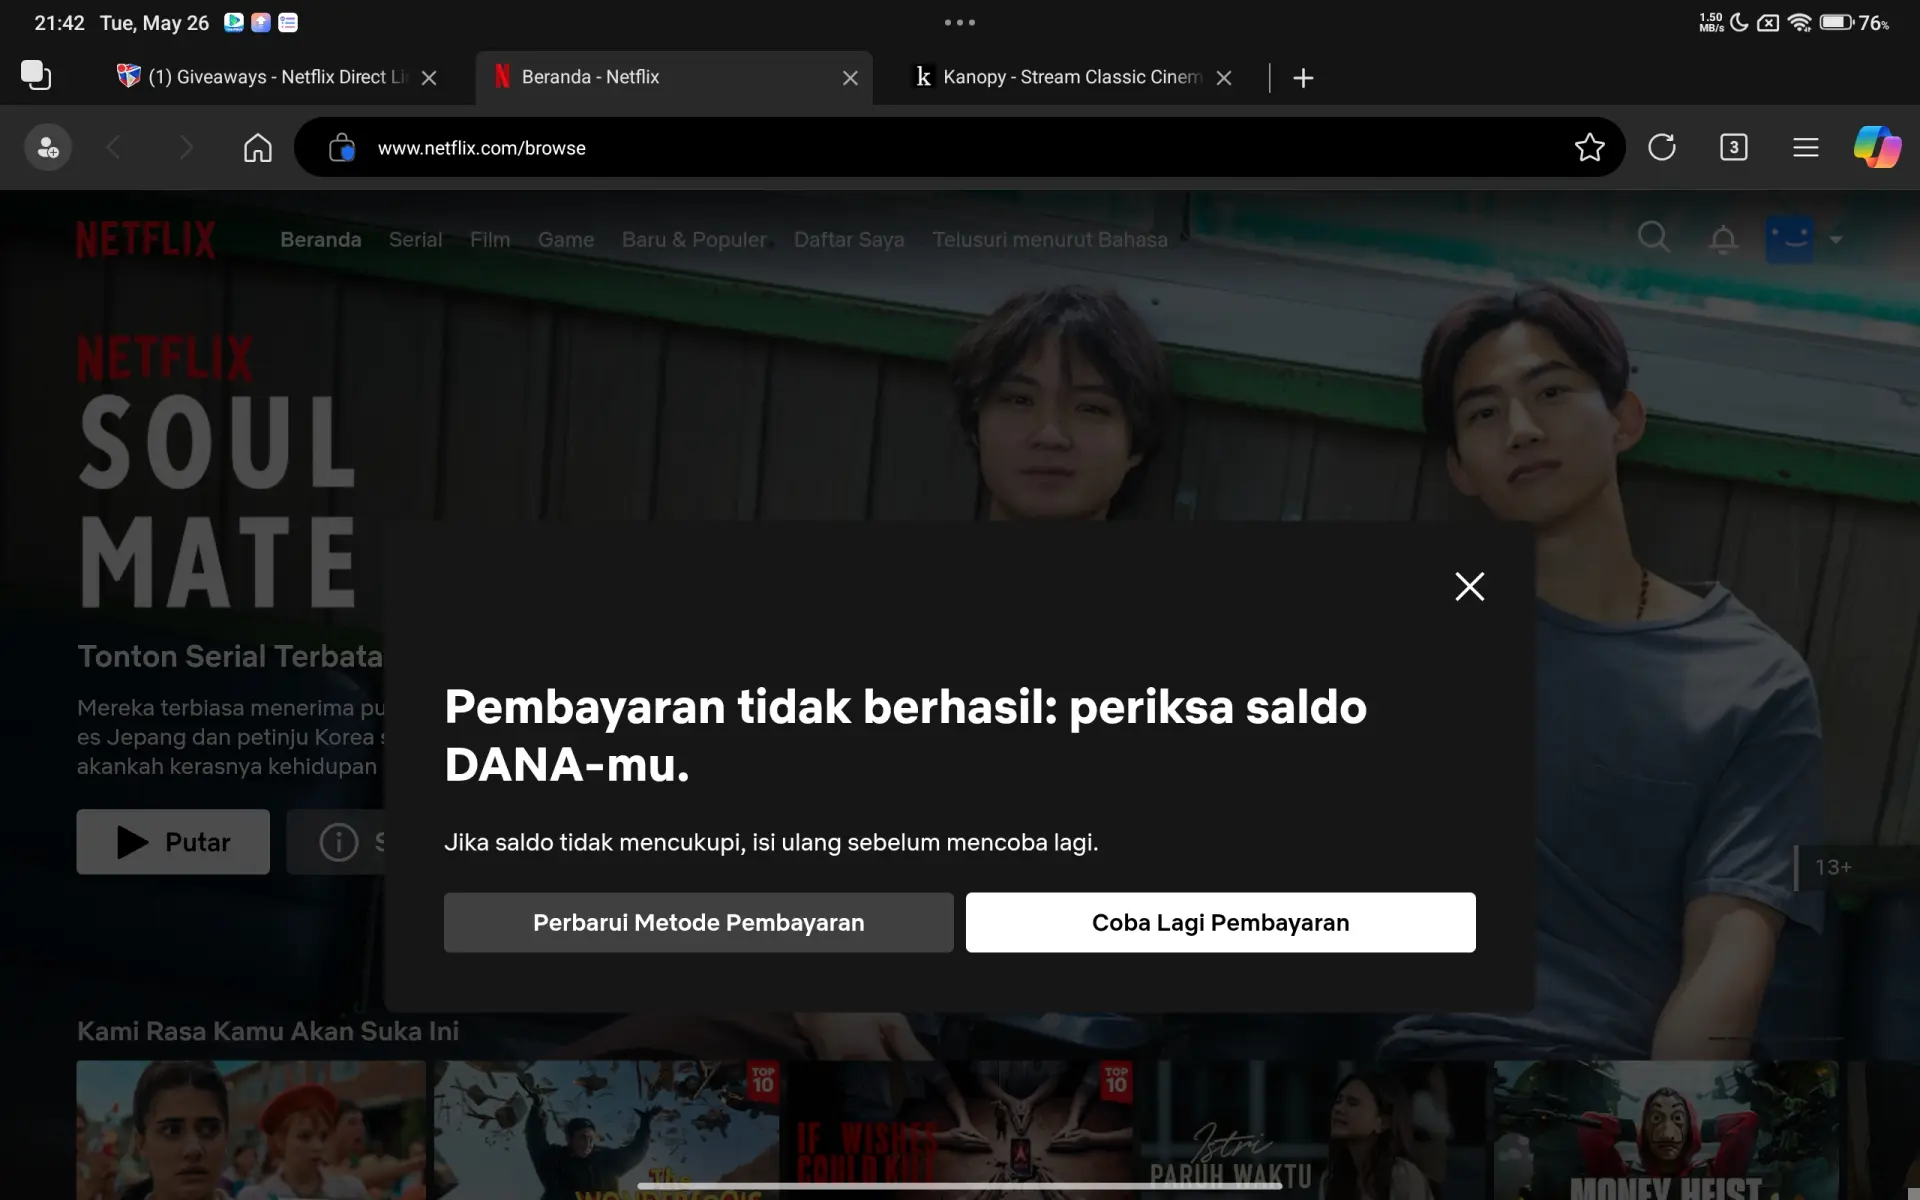Click the site info shopping bag icon

tap(342, 148)
